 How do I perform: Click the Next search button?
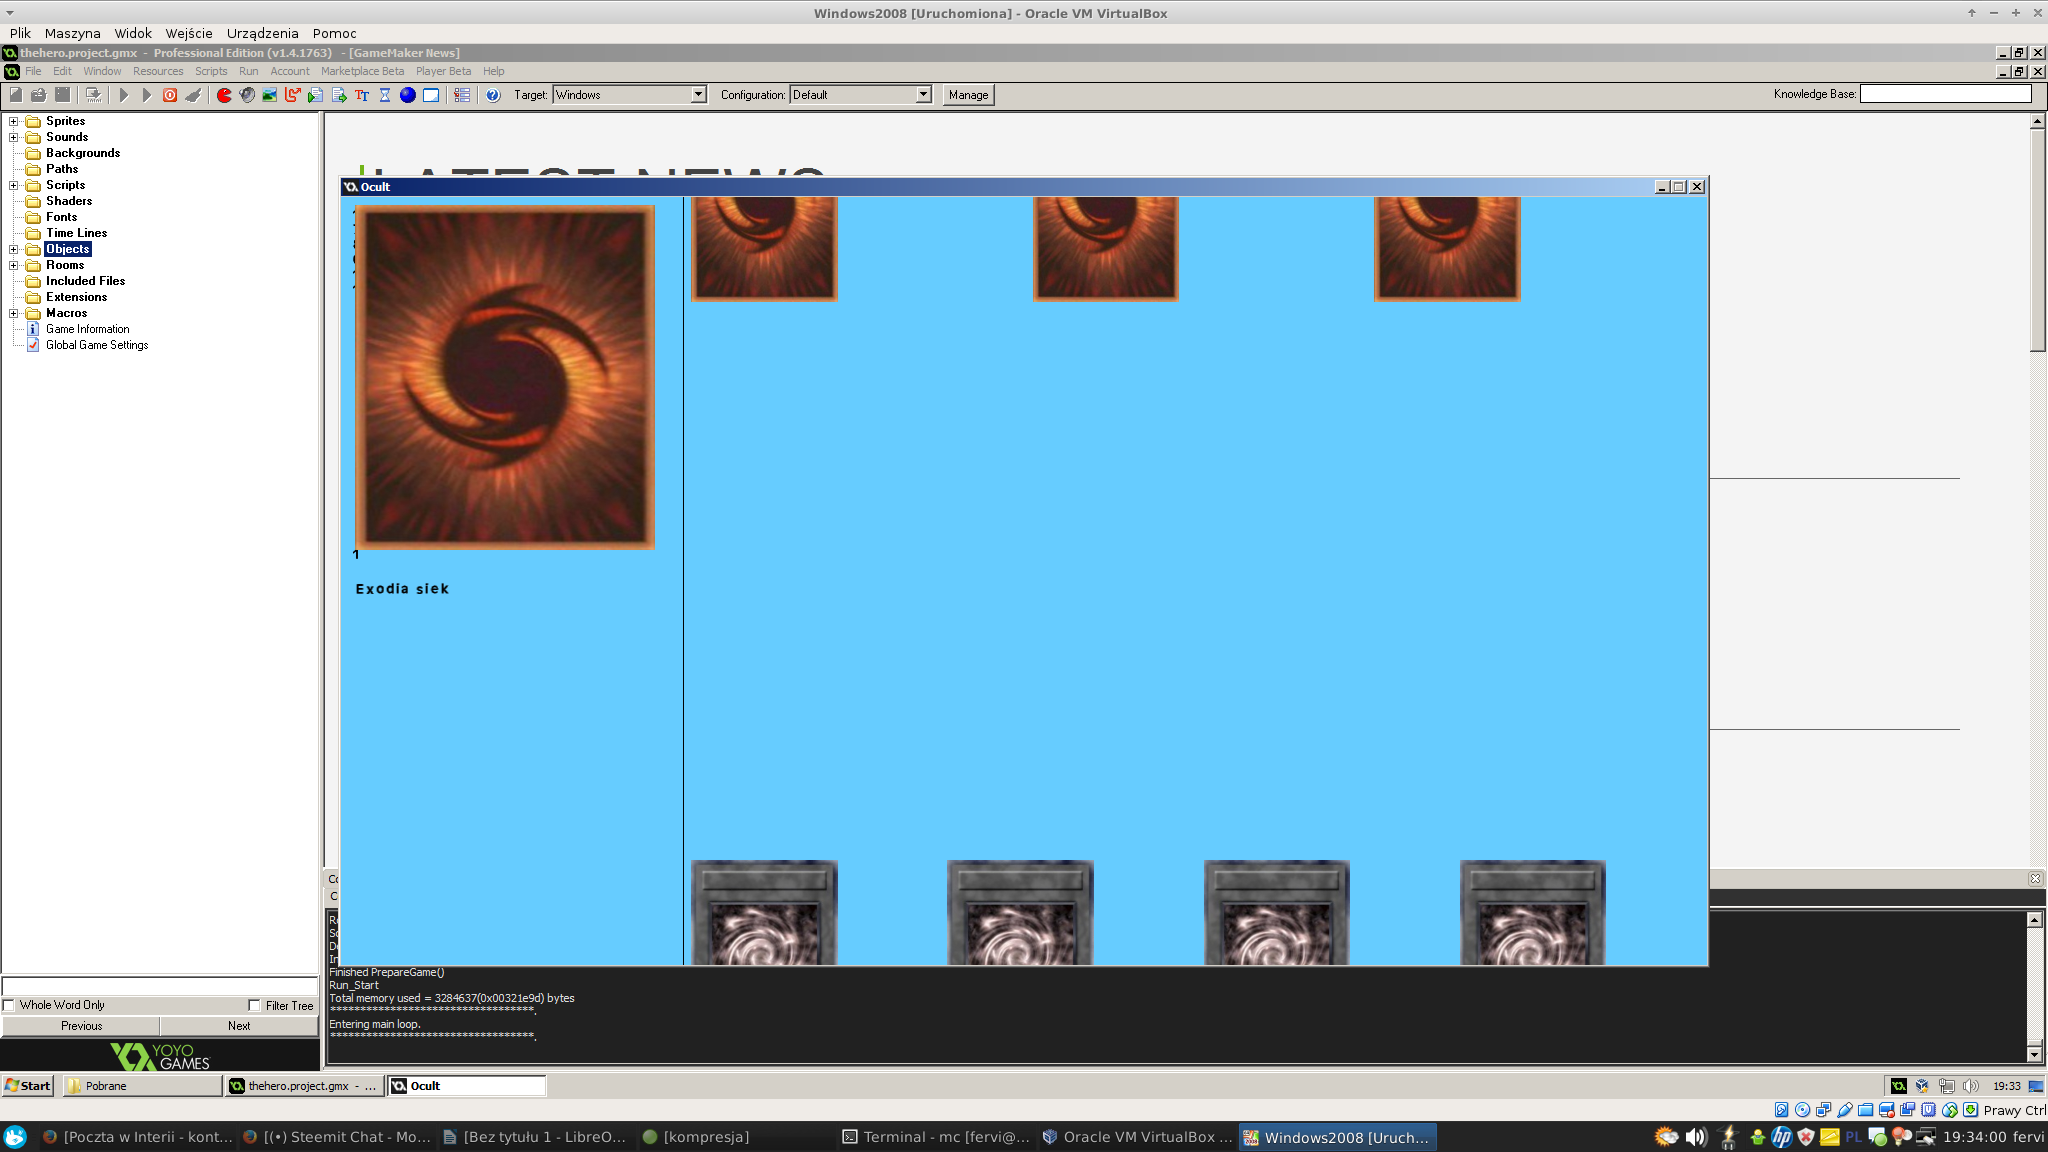(x=239, y=1026)
